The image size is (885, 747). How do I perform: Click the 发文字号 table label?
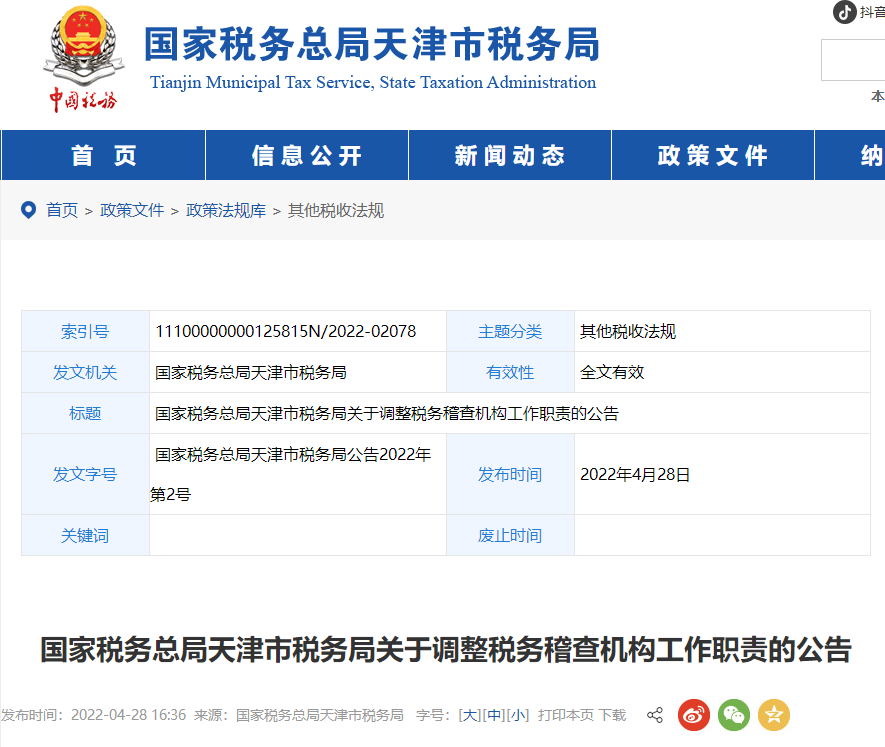coord(85,474)
